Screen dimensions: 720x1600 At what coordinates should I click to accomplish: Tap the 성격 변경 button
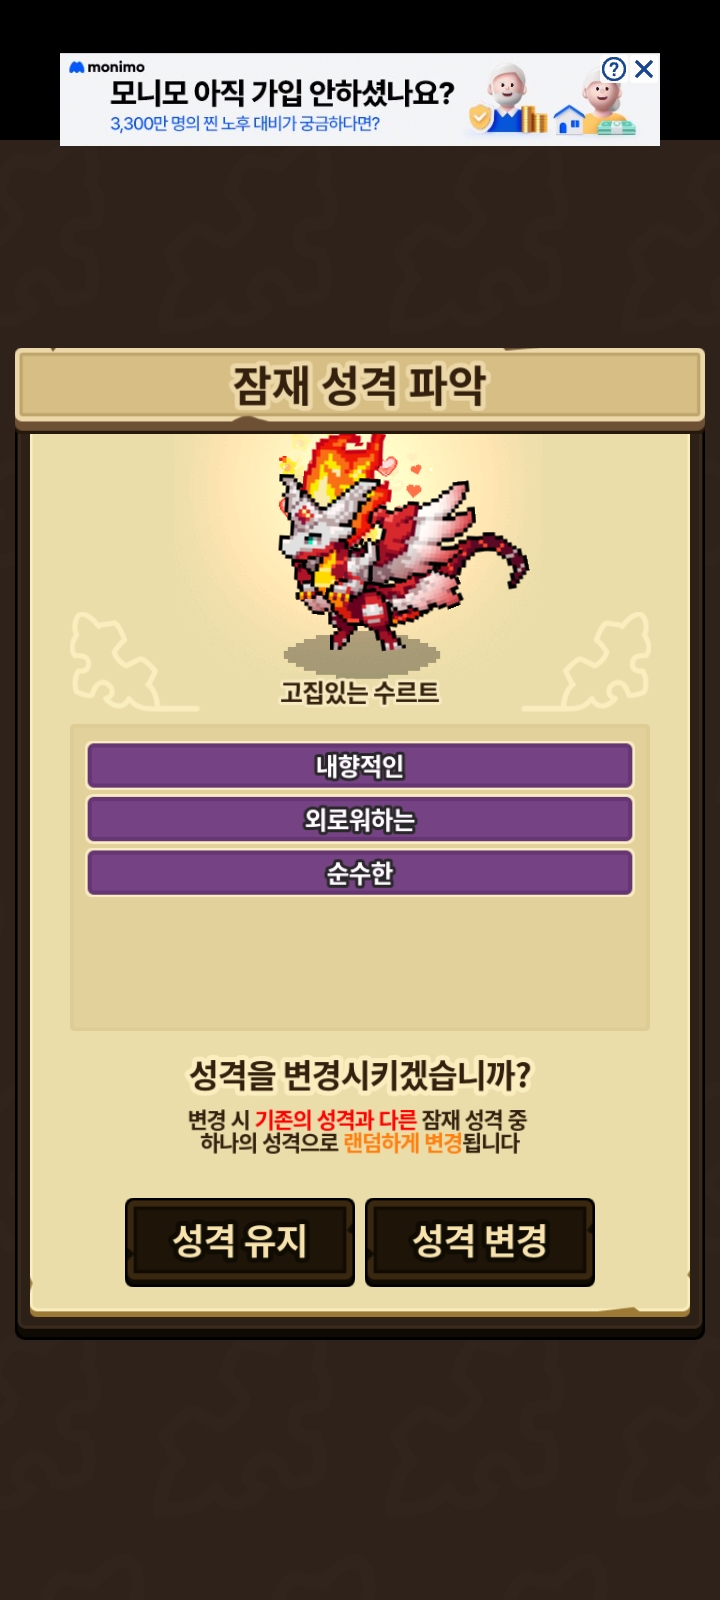click(480, 1242)
